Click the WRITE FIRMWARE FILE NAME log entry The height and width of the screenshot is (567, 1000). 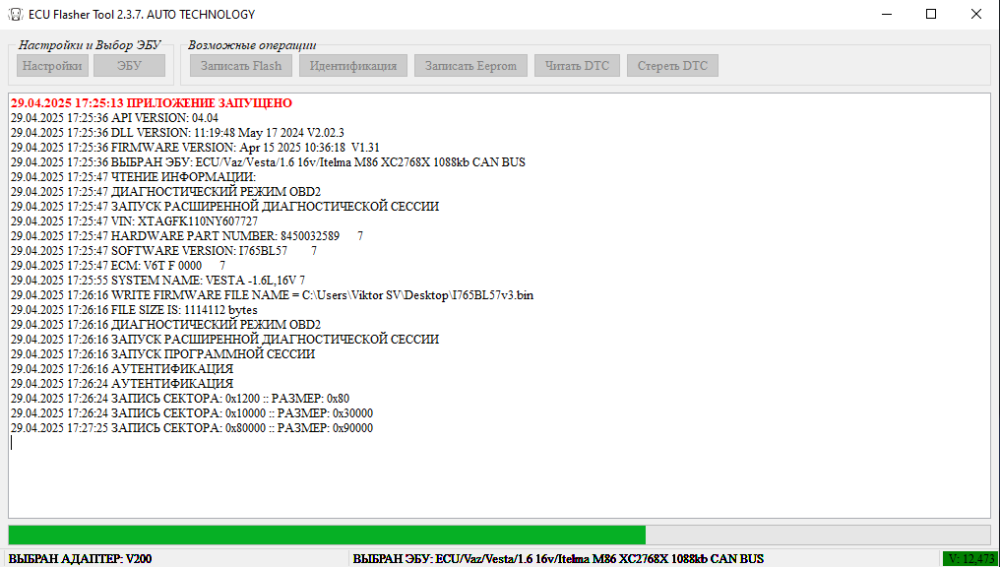tap(271, 295)
